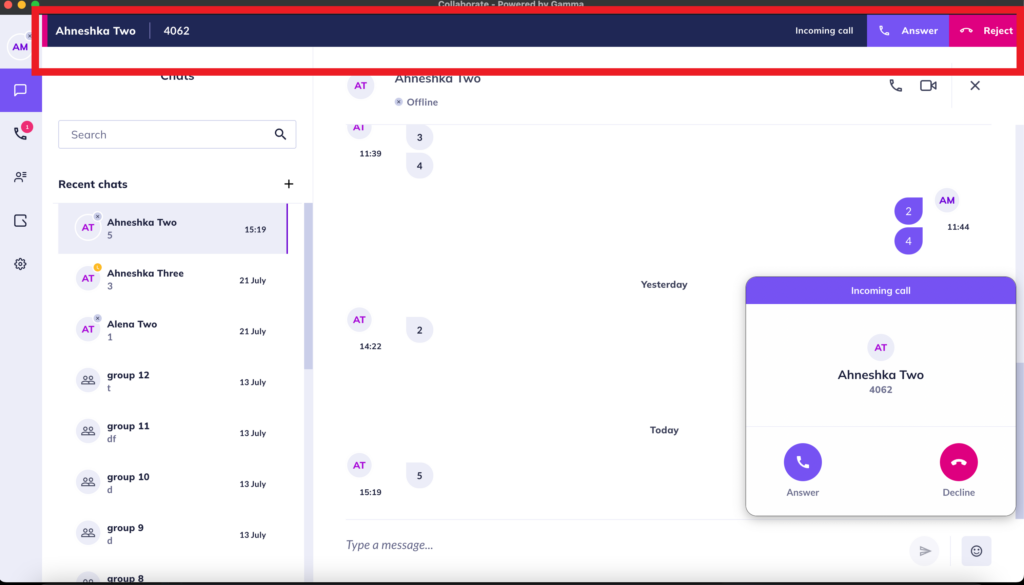
Task: Click the '2' message bubble sent at 14:22
Action: tap(419, 330)
